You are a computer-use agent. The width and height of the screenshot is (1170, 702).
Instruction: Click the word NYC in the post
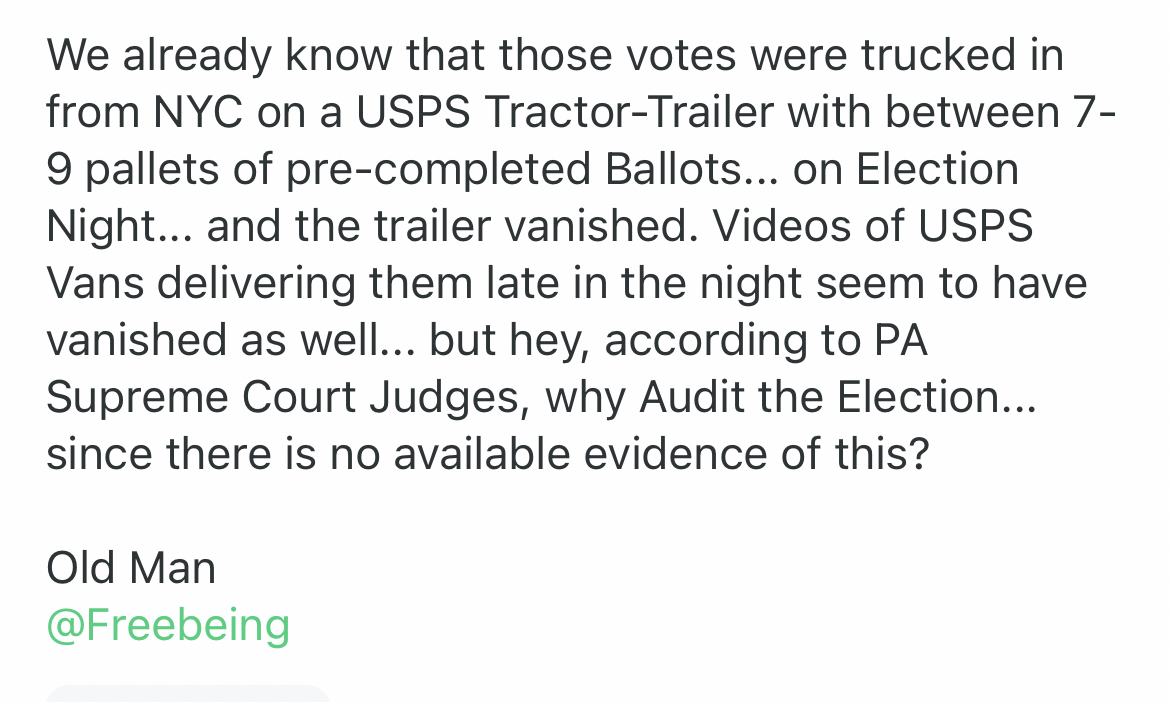(198, 113)
